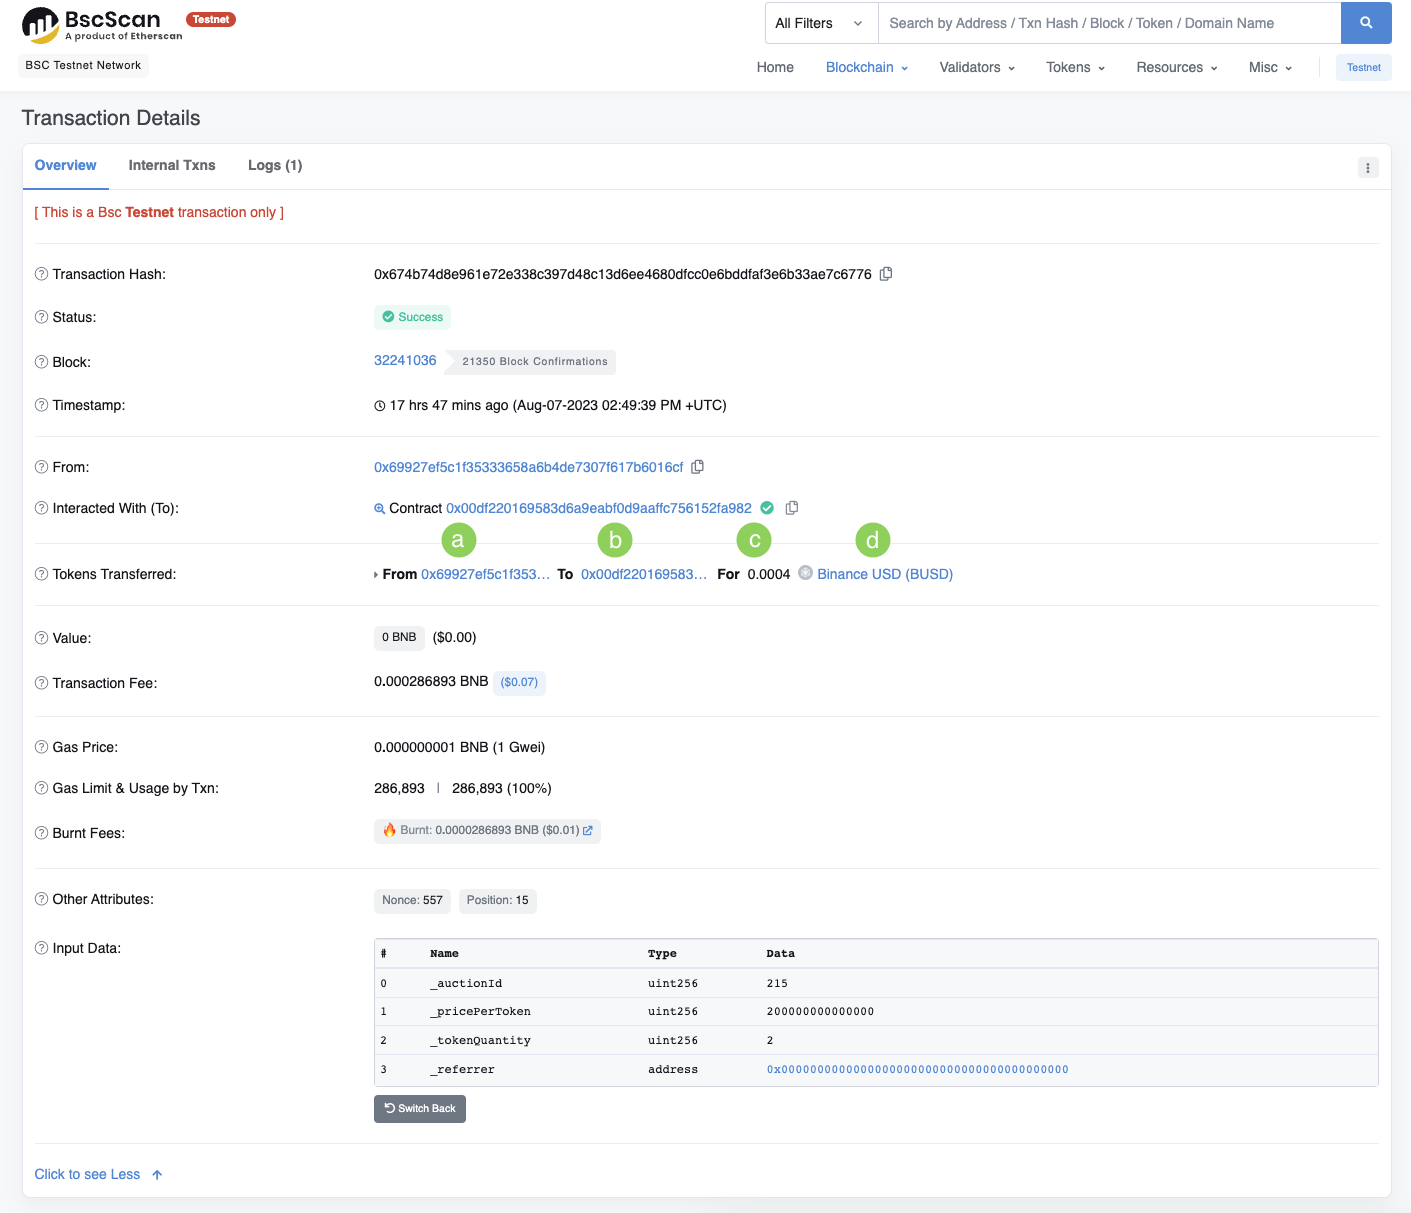1411x1213 pixels.
Task: Open the Binance USD (BUSD) token link
Action: [x=884, y=574]
